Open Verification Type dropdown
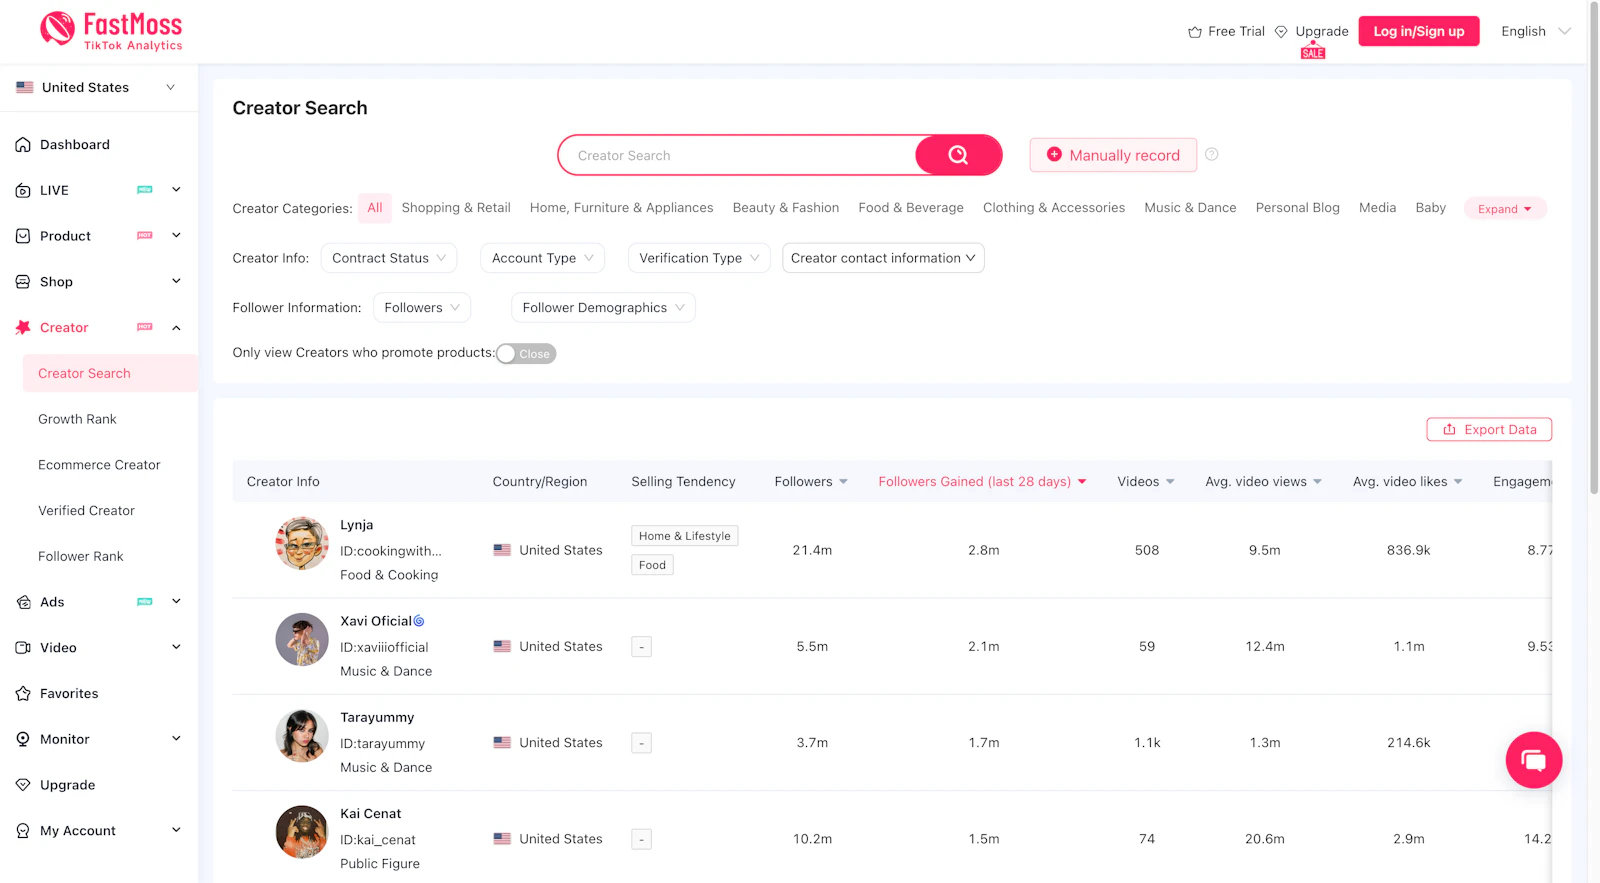This screenshot has width=1600, height=883. (x=700, y=258)
